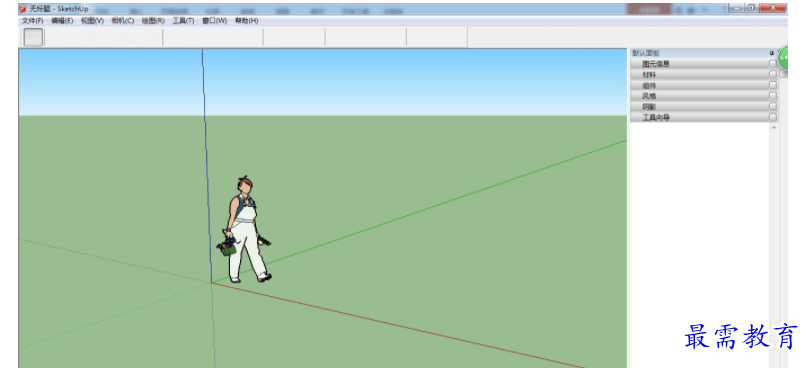Expand the 材料 panel
This screenshot has width=806, height=368.
(704, 75)
